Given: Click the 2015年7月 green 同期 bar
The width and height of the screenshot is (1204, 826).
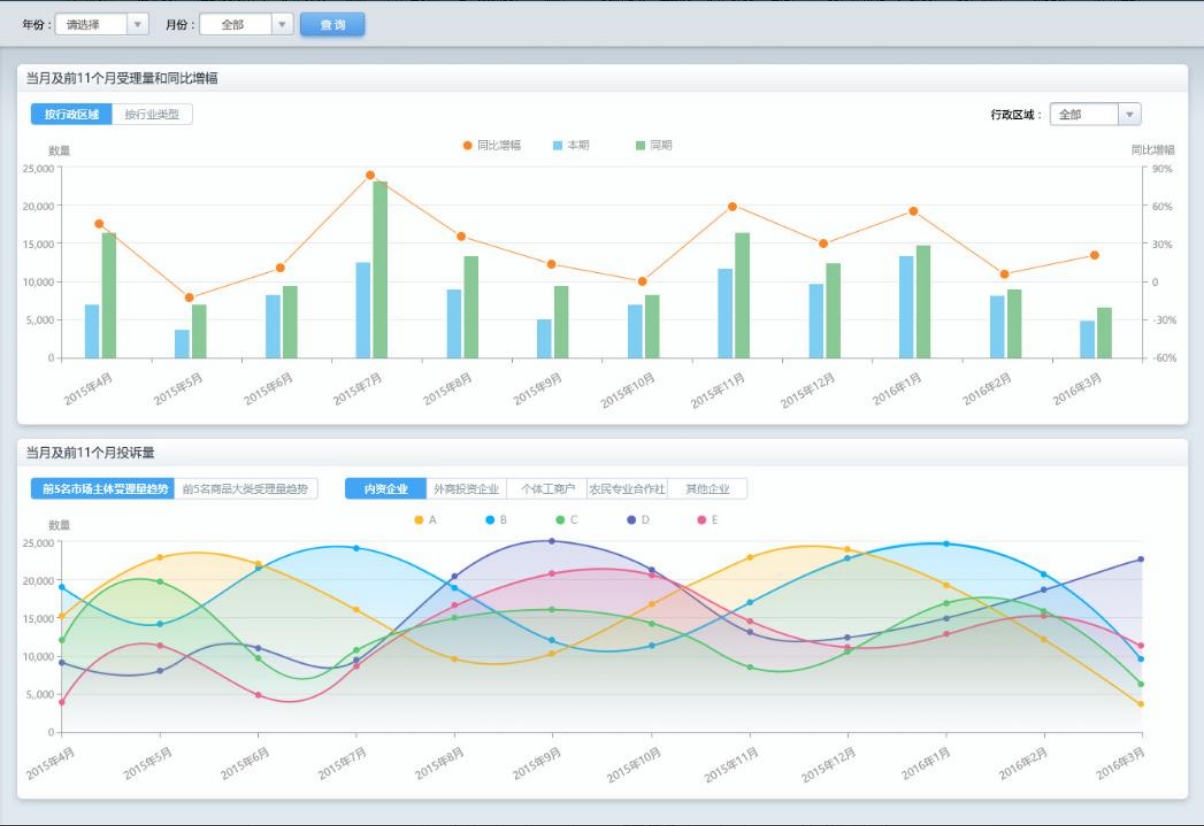Looking at the screenshot, I should 380,270.
